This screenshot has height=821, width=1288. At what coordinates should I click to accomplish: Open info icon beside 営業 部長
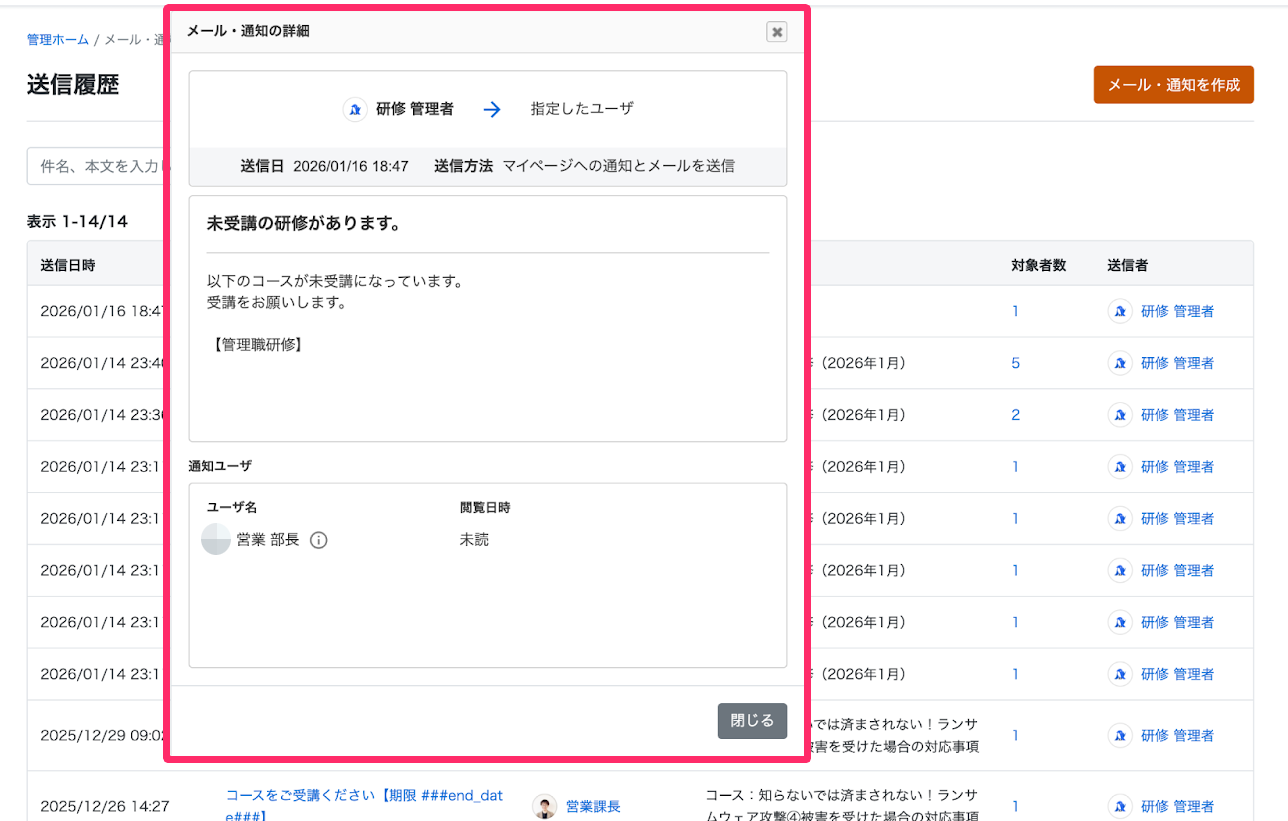click(x=319, y=540)
